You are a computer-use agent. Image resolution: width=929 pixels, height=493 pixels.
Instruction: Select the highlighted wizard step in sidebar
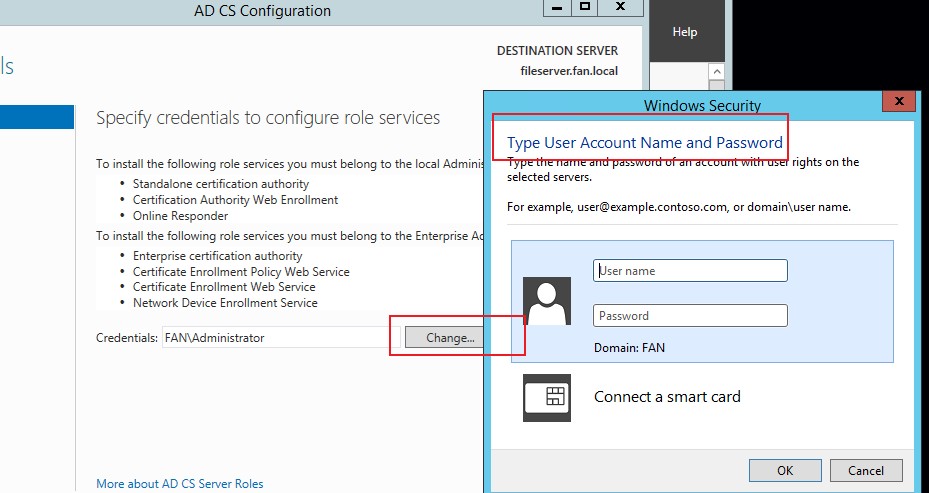pyautogui.click(x=37, y=117)
